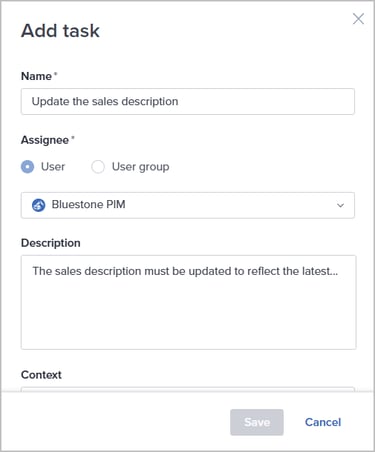Click the Assignee label
Viewport: 375px width, 452px height.
[45, 140]
